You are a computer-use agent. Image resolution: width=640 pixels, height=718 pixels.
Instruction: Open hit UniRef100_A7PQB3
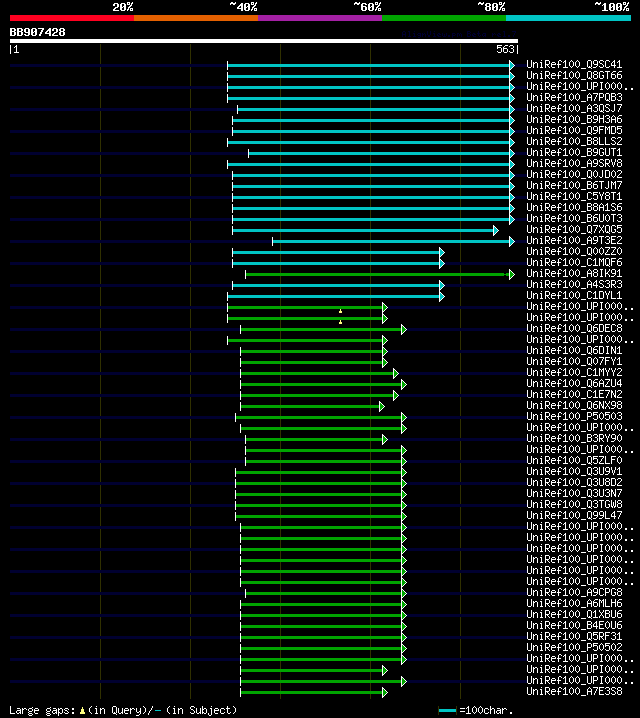pos(574,98)
